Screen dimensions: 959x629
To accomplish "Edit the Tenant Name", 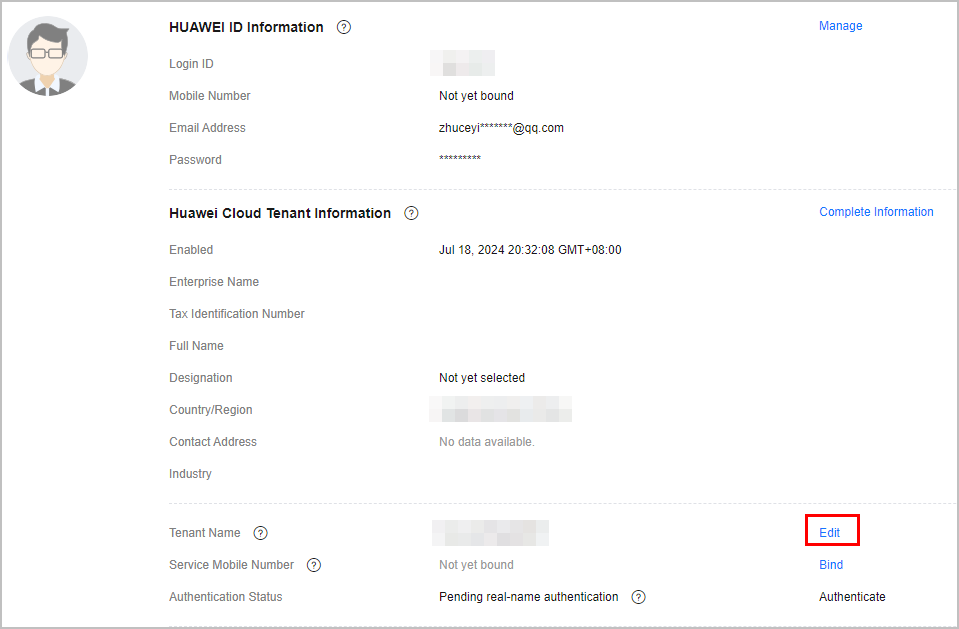I will (x=829, y=532).
